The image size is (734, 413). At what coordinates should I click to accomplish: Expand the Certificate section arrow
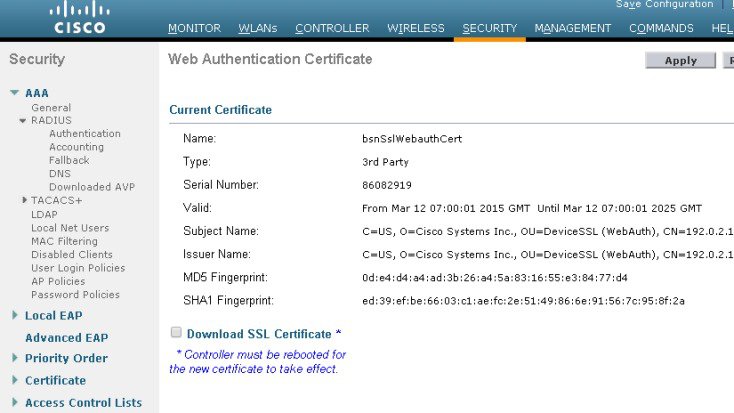pyautogui.click(x=15, y=380)
